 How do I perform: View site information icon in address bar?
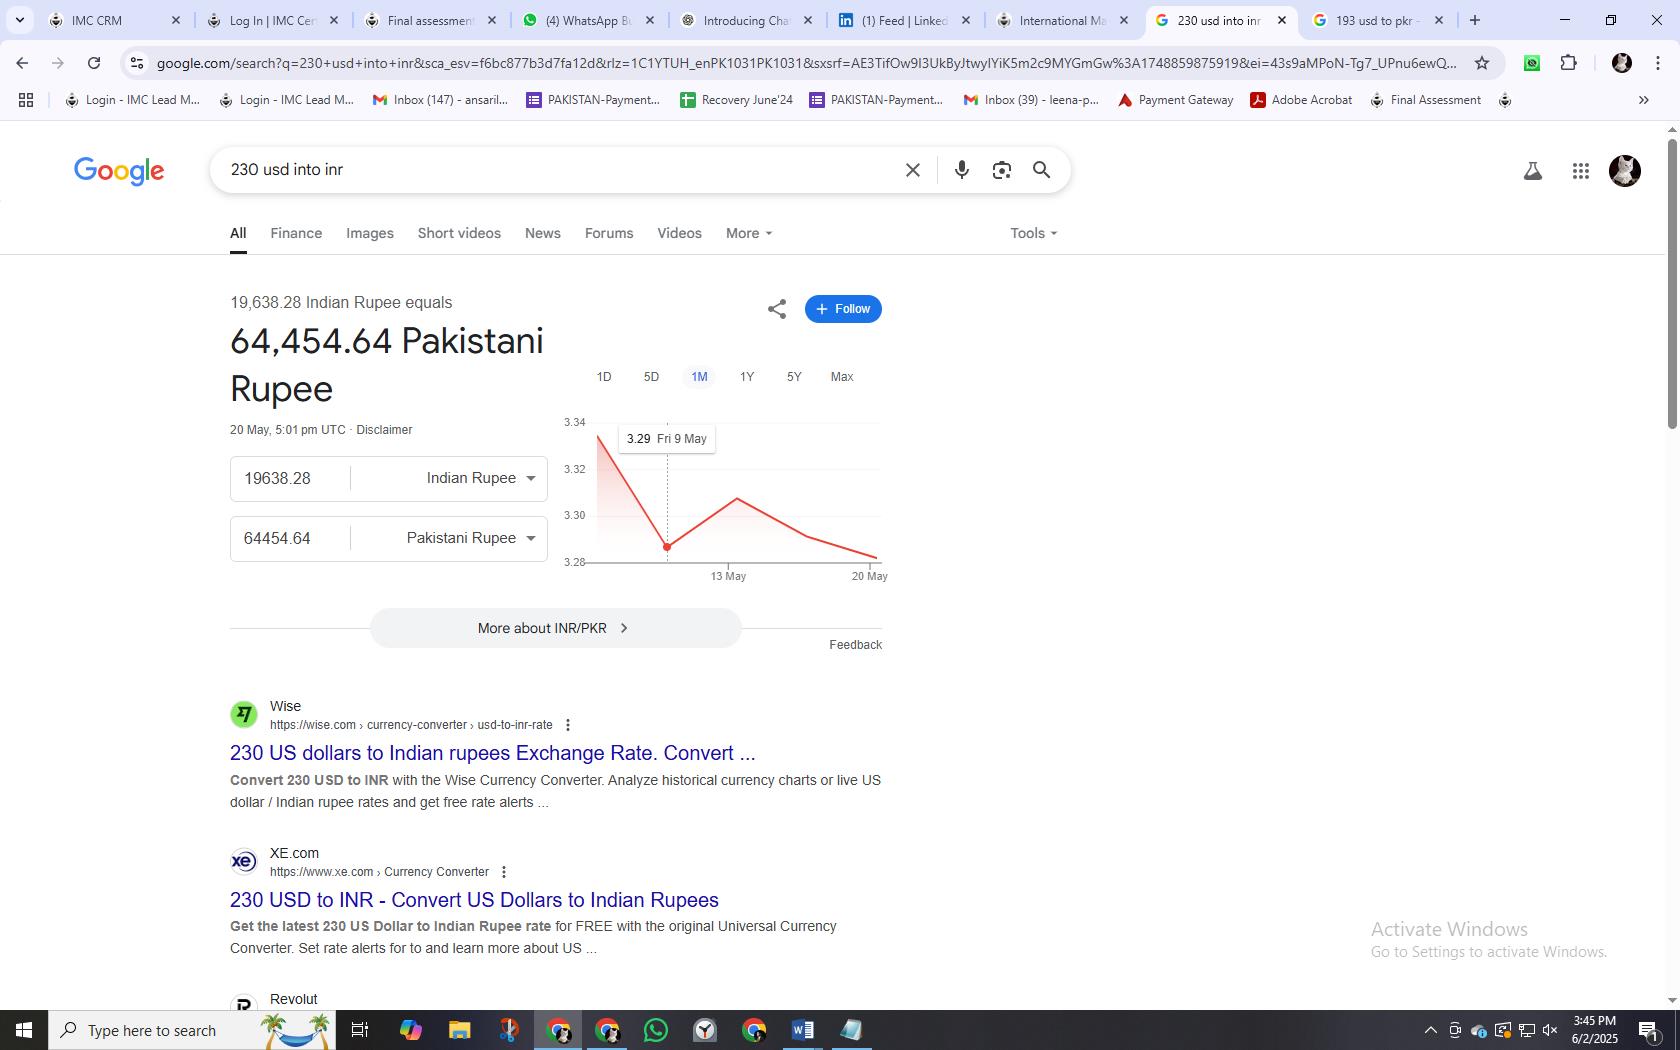(x=137, y=63)
